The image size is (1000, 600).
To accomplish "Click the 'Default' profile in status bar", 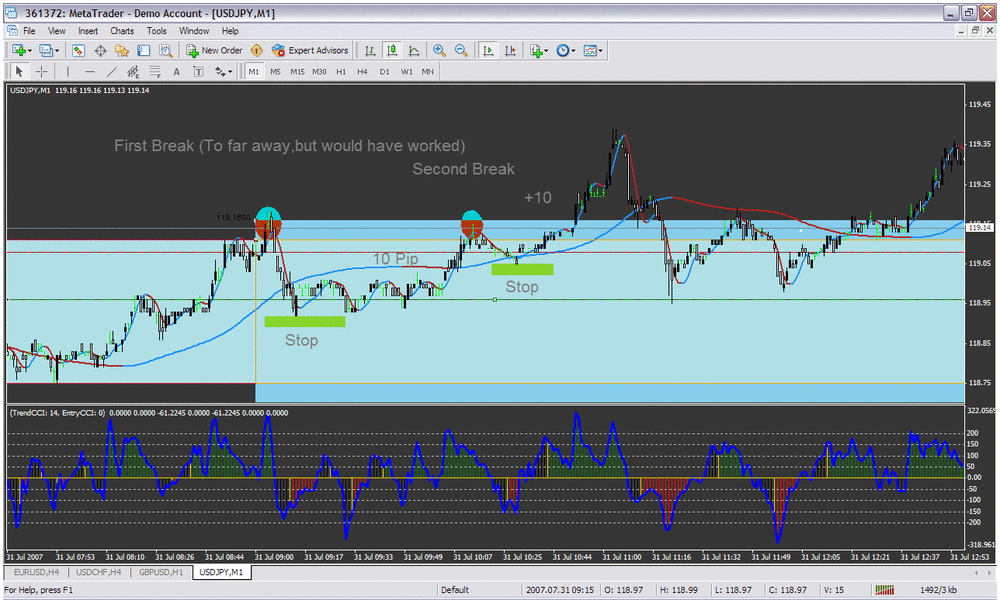I will click(x=455, y=590).
